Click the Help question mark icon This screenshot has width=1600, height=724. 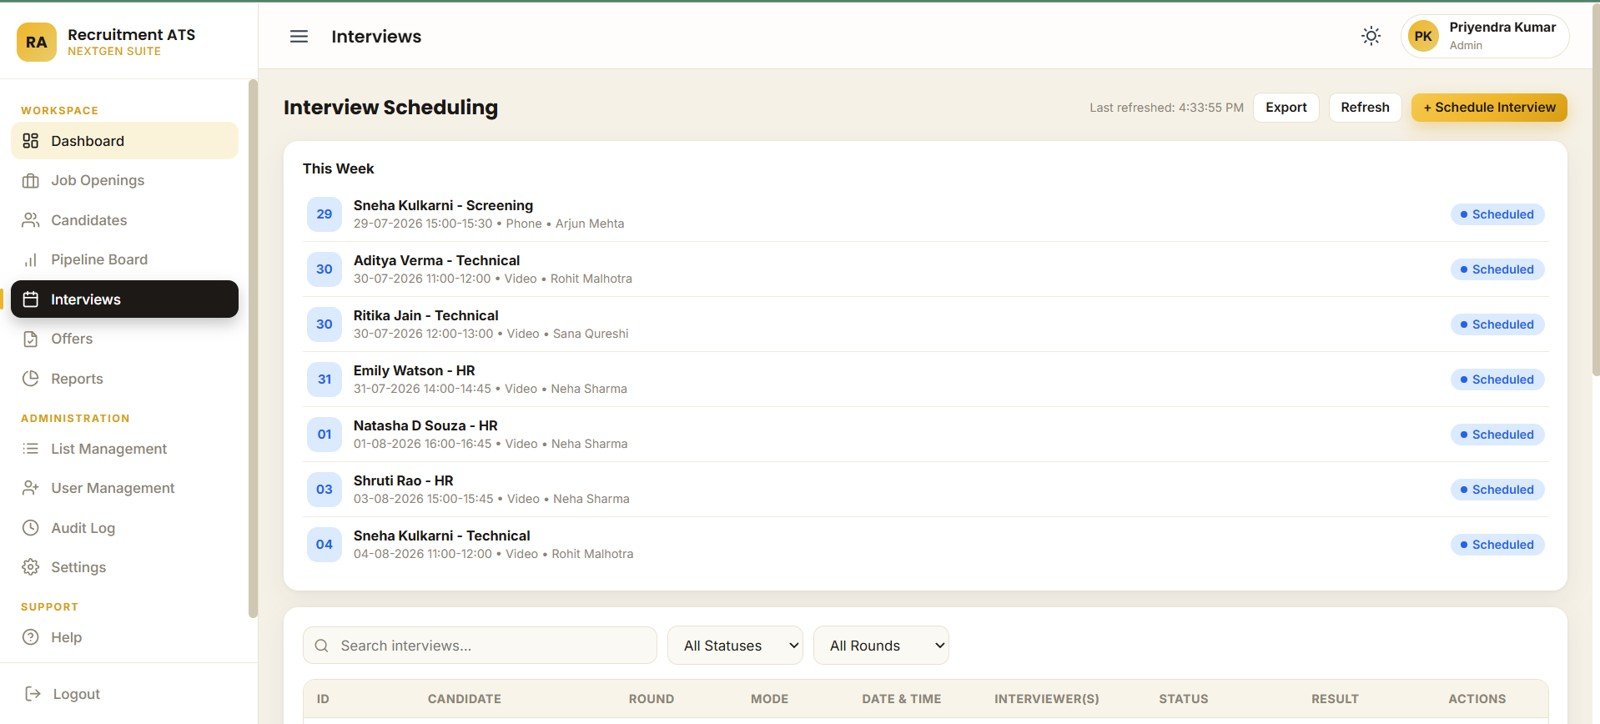31,637
